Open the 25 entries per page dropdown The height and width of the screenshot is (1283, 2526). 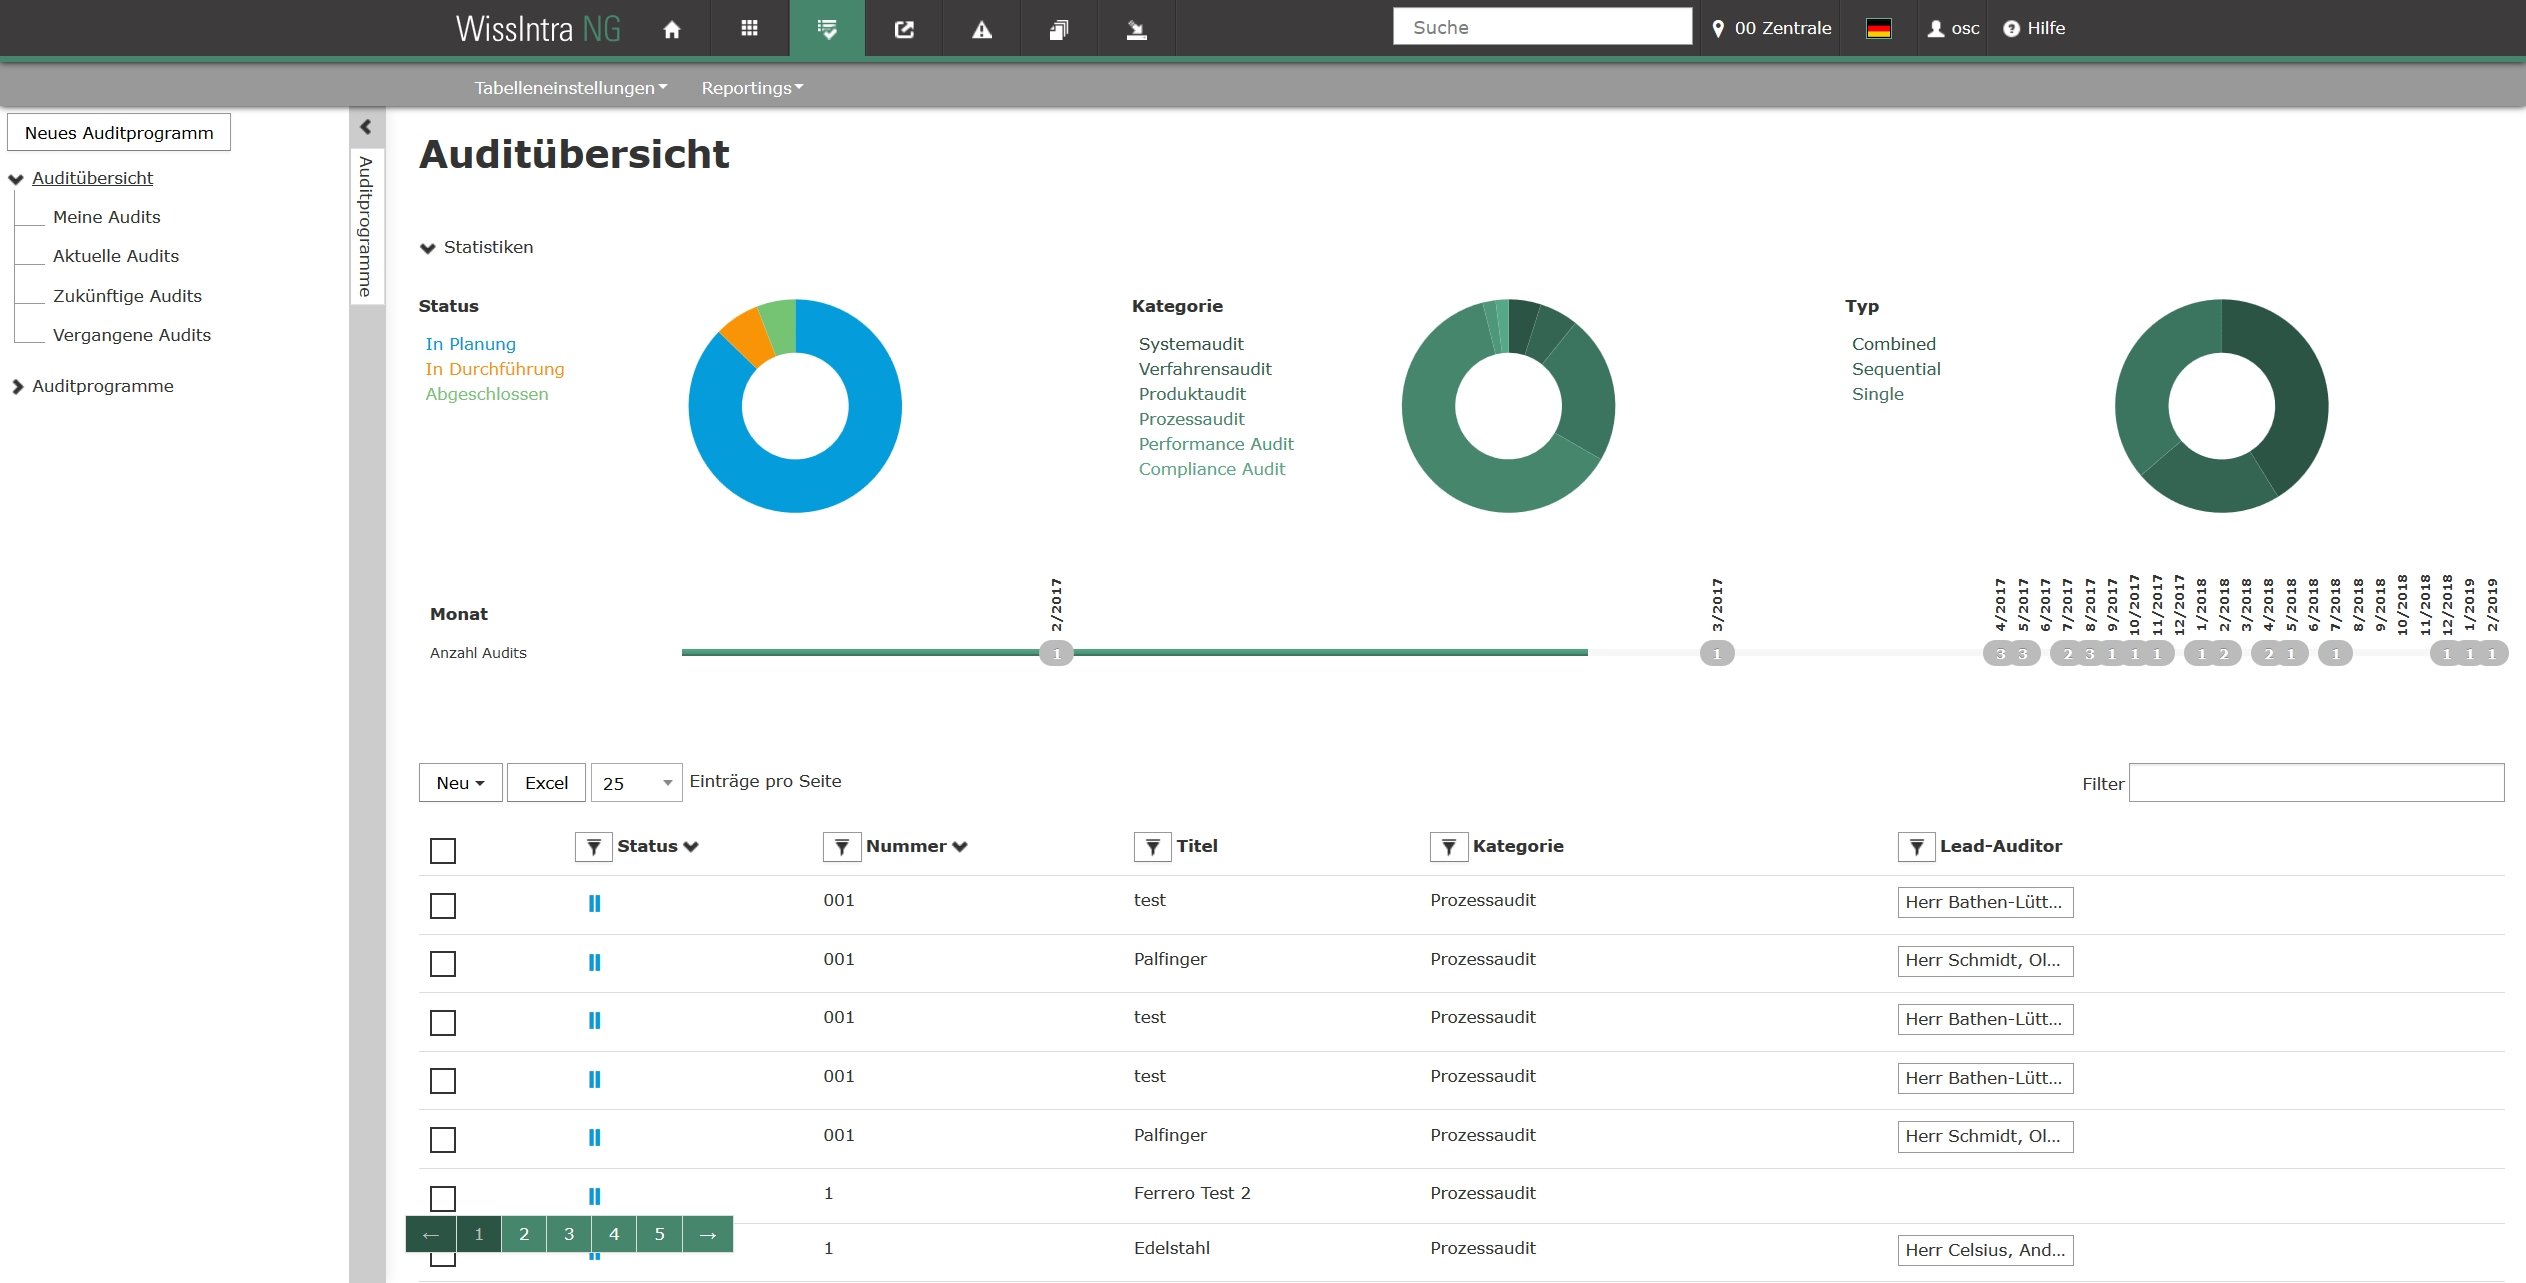click(636, 783)
